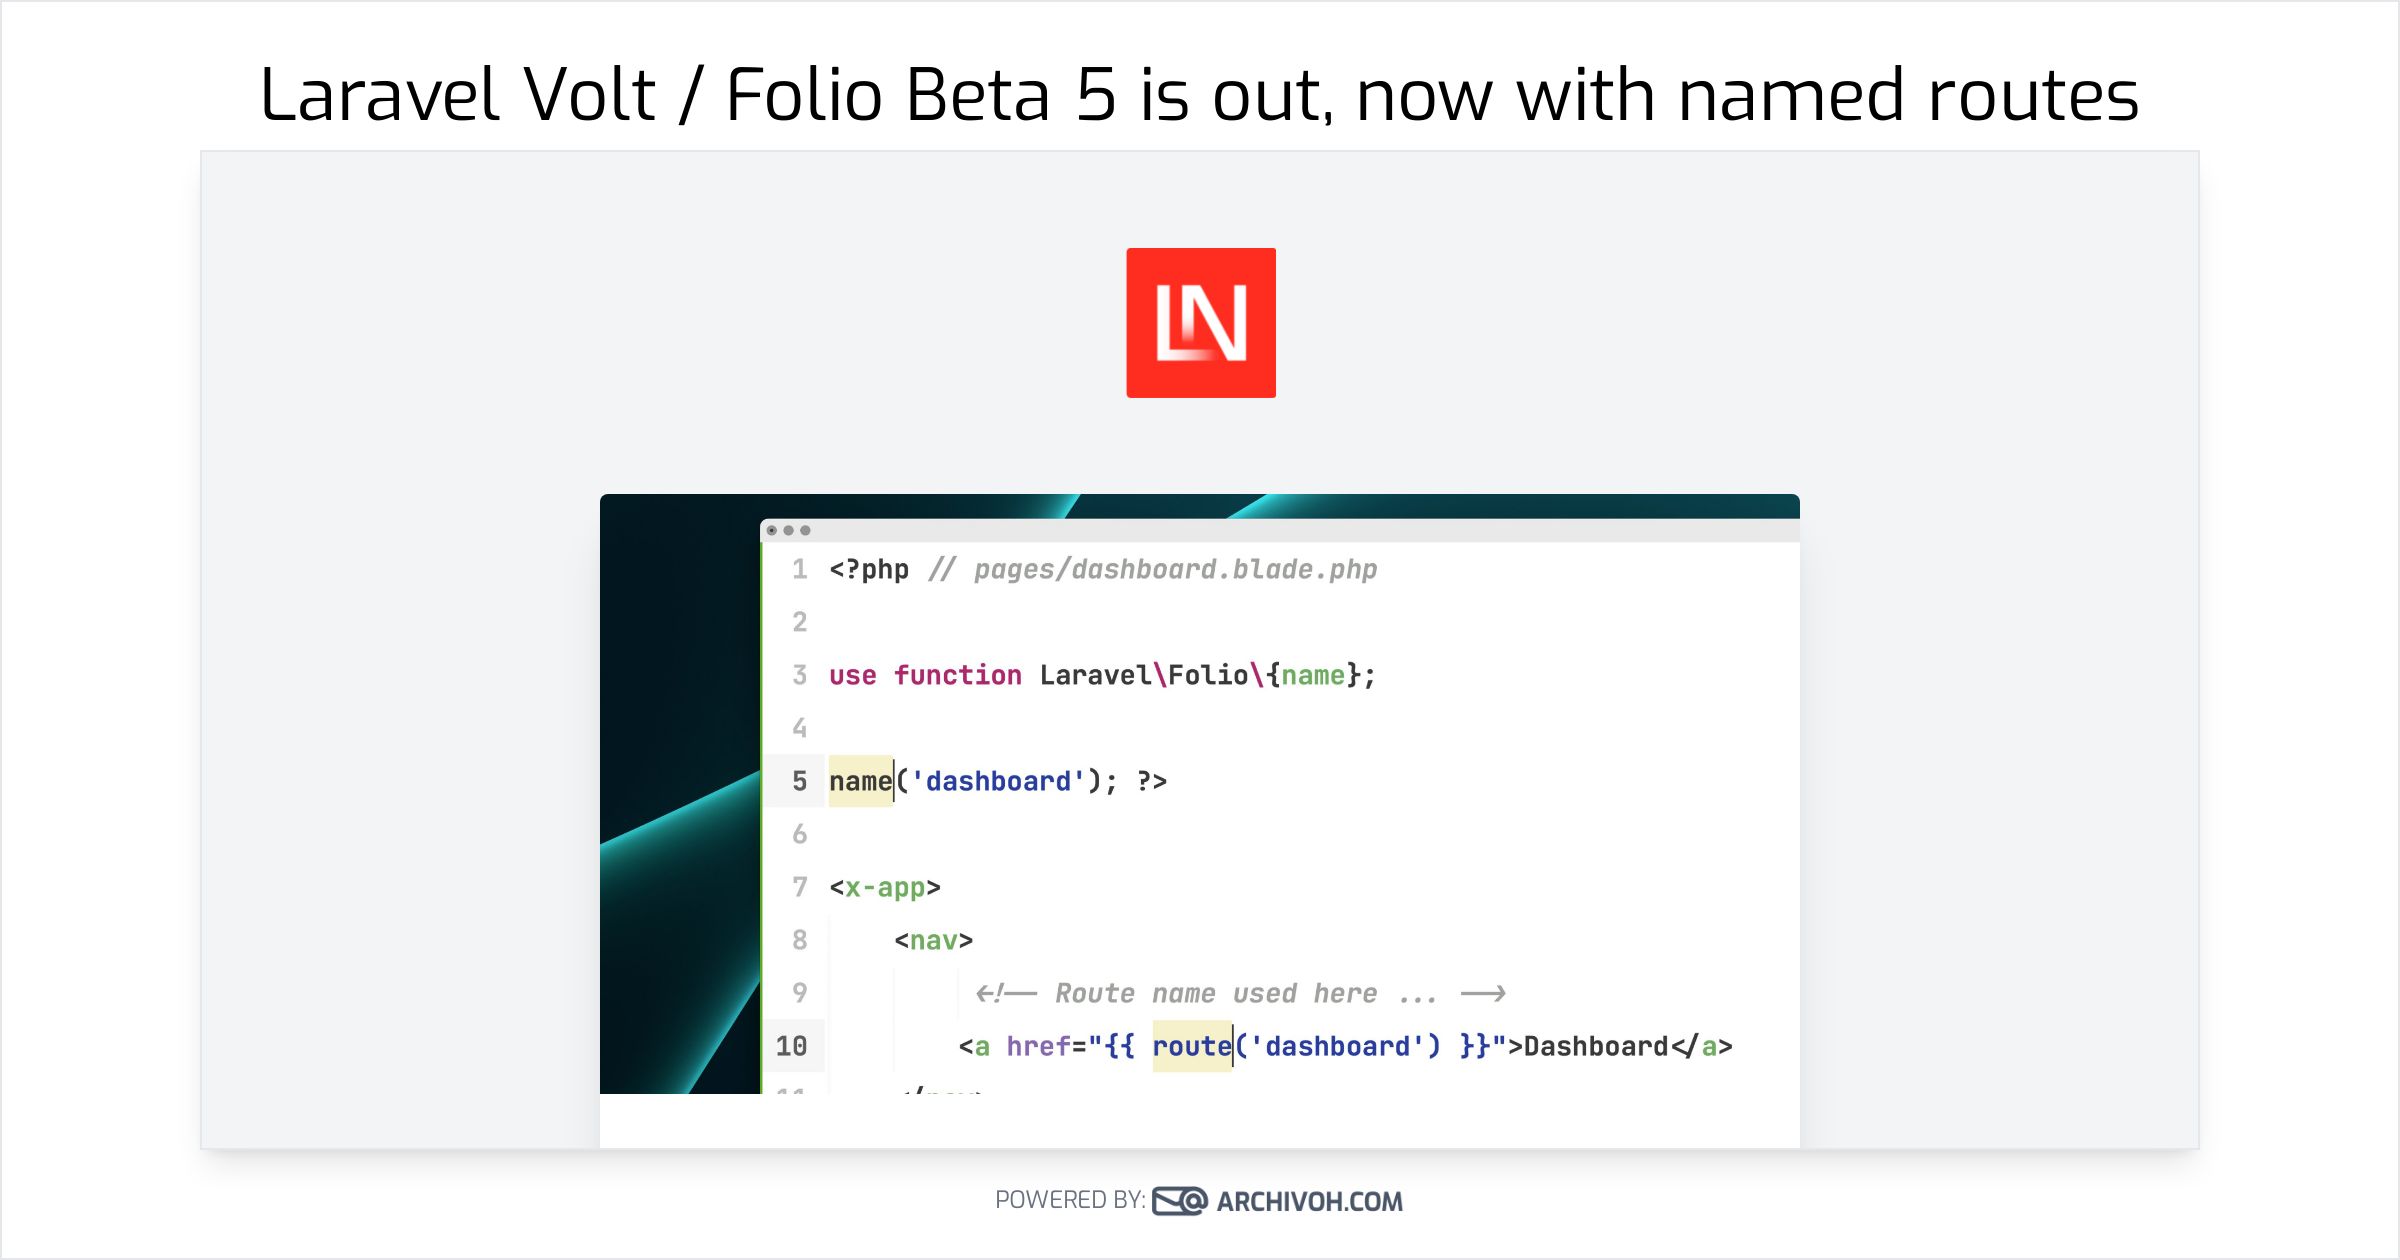This screenshot has height=1260, width=2400.
Task: Click the <nav> tag on line 8
Action: point(933,940)
